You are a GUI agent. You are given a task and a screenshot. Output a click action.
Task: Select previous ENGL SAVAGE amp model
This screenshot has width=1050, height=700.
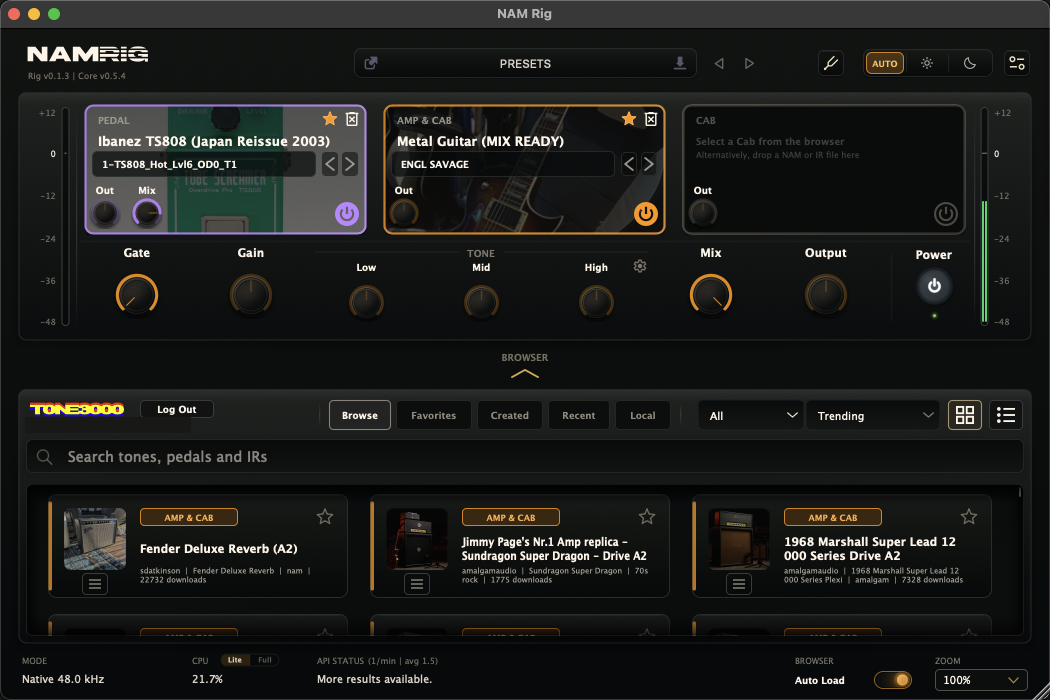tap(629, 164)
